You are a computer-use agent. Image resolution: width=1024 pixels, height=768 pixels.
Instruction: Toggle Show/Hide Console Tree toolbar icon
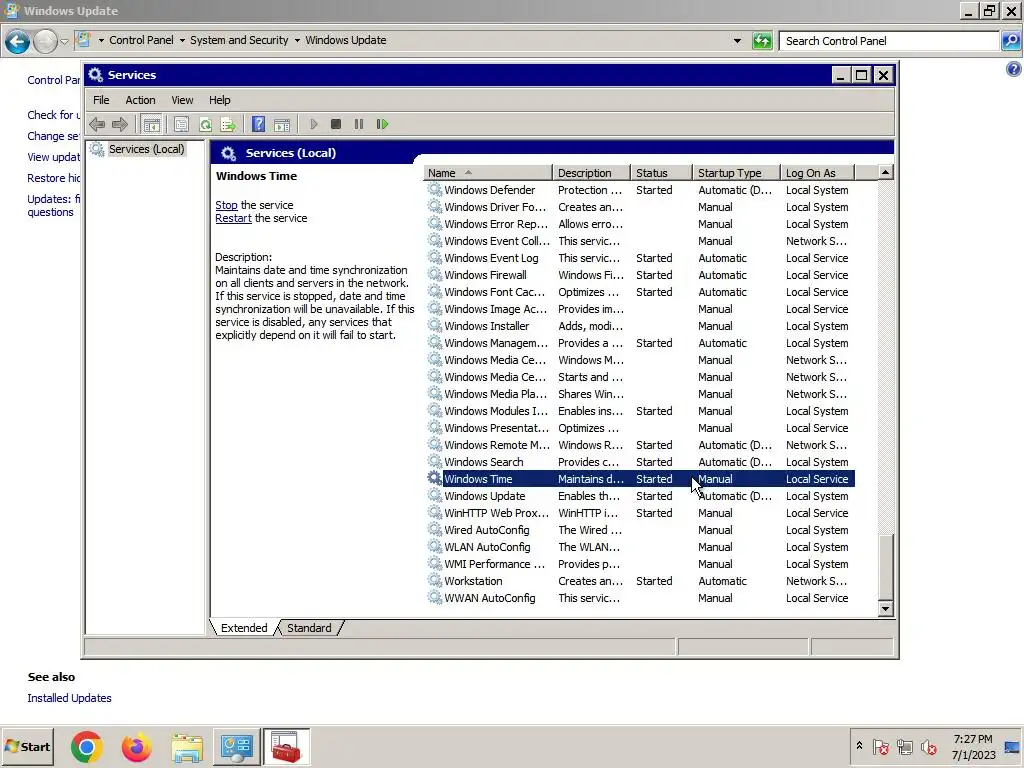click(152, 124)
